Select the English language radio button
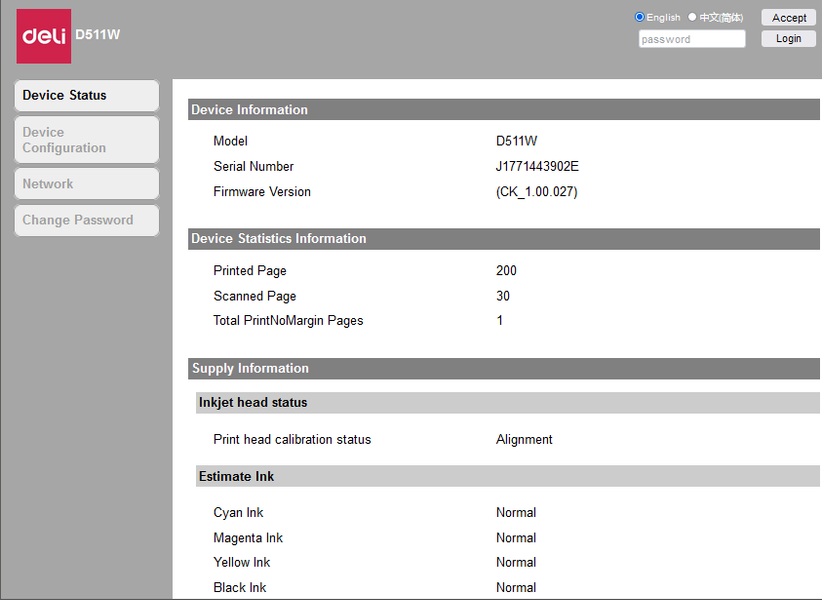This screenshot has width=822, height=600. point(640,17)
